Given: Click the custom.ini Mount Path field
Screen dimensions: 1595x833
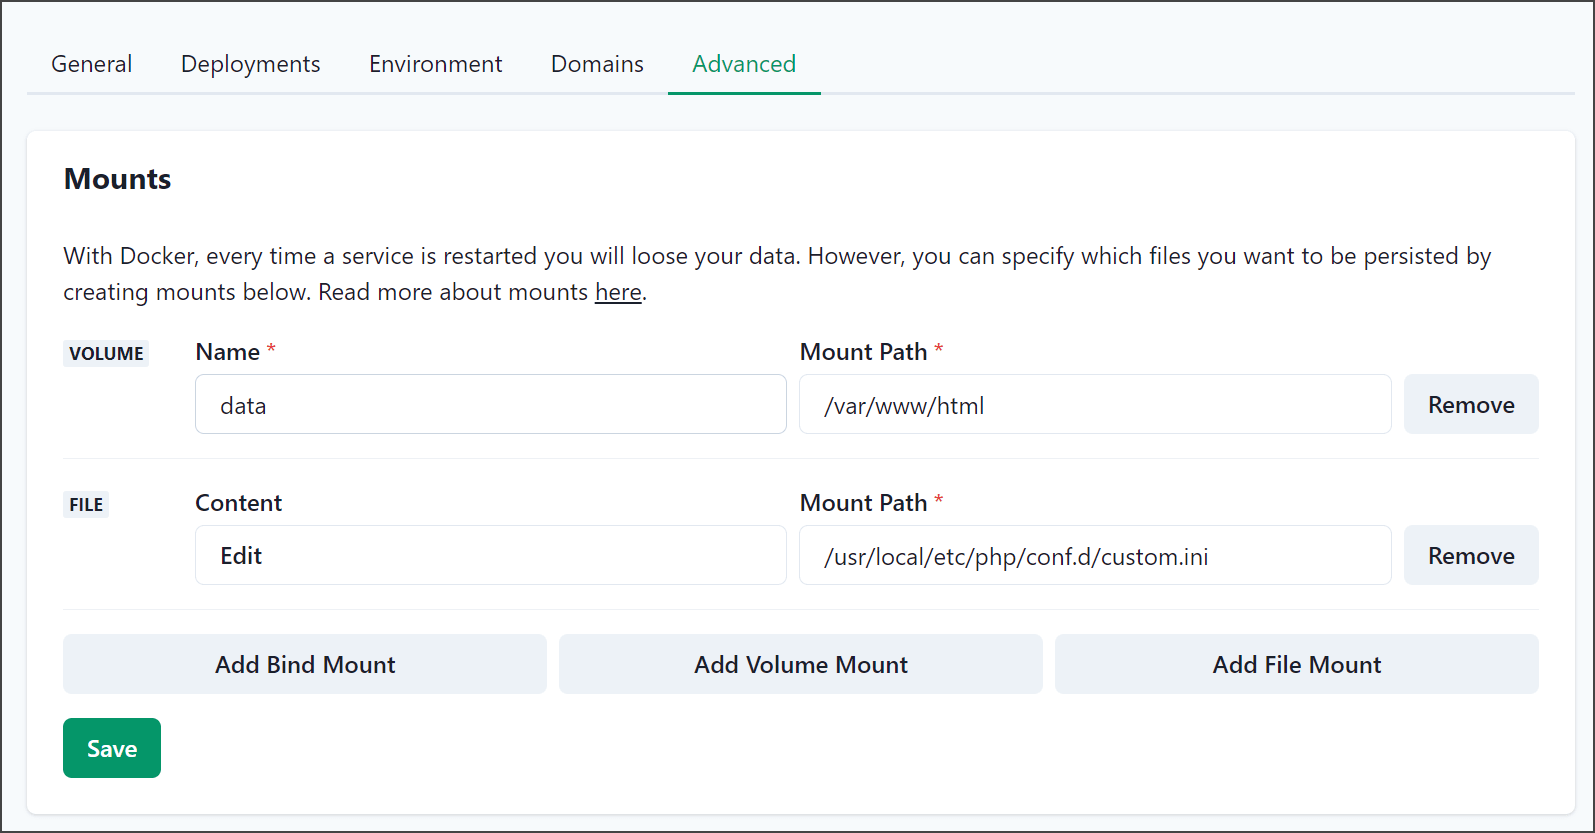Looking at the screenshot, I should (1095, 555).
